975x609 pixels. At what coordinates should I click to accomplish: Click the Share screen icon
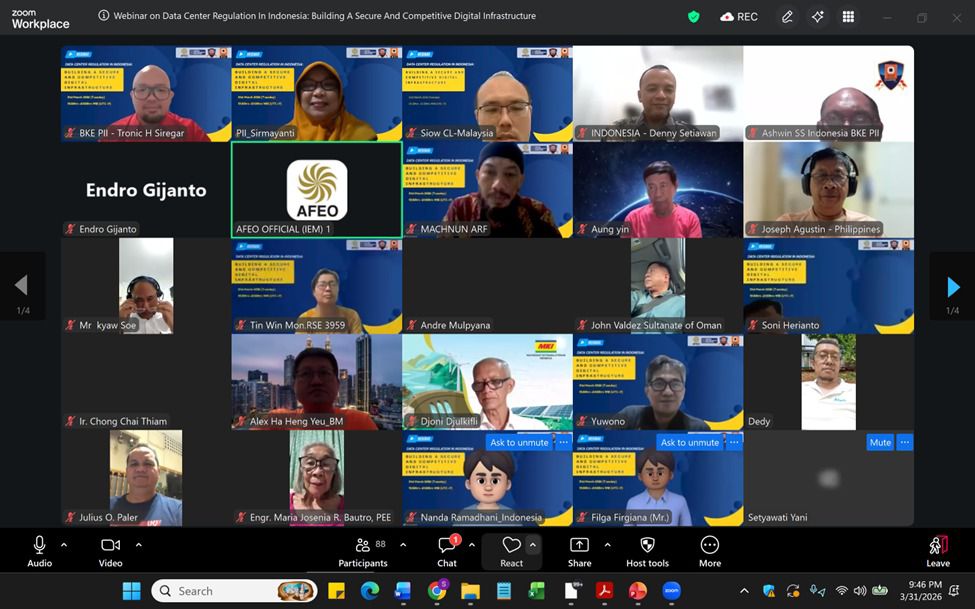pyautogui.click(x=579, y=551)
